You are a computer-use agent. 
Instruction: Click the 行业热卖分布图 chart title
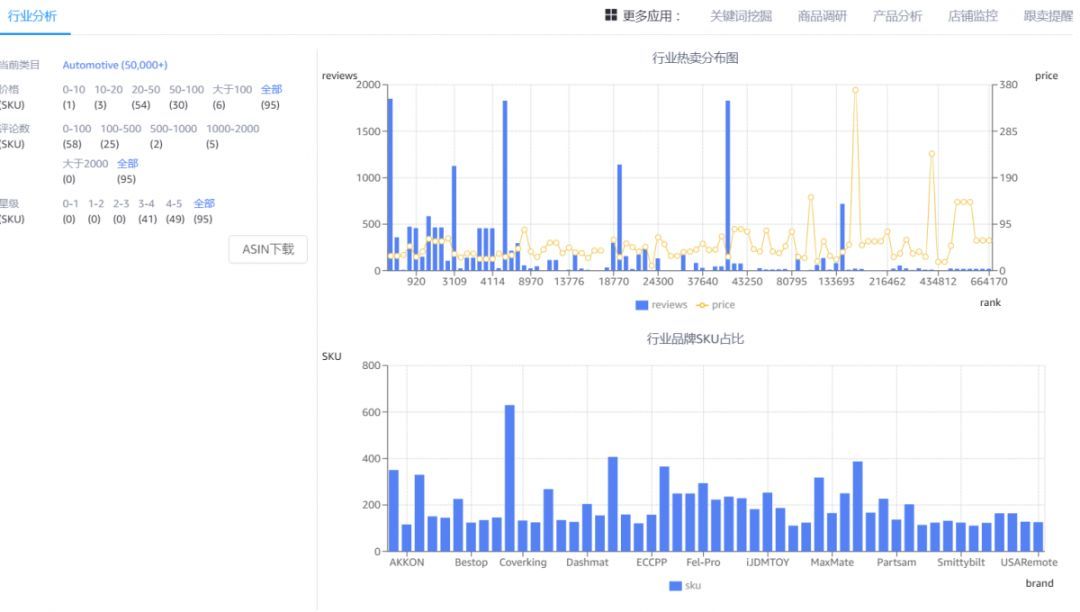point(695,58)
